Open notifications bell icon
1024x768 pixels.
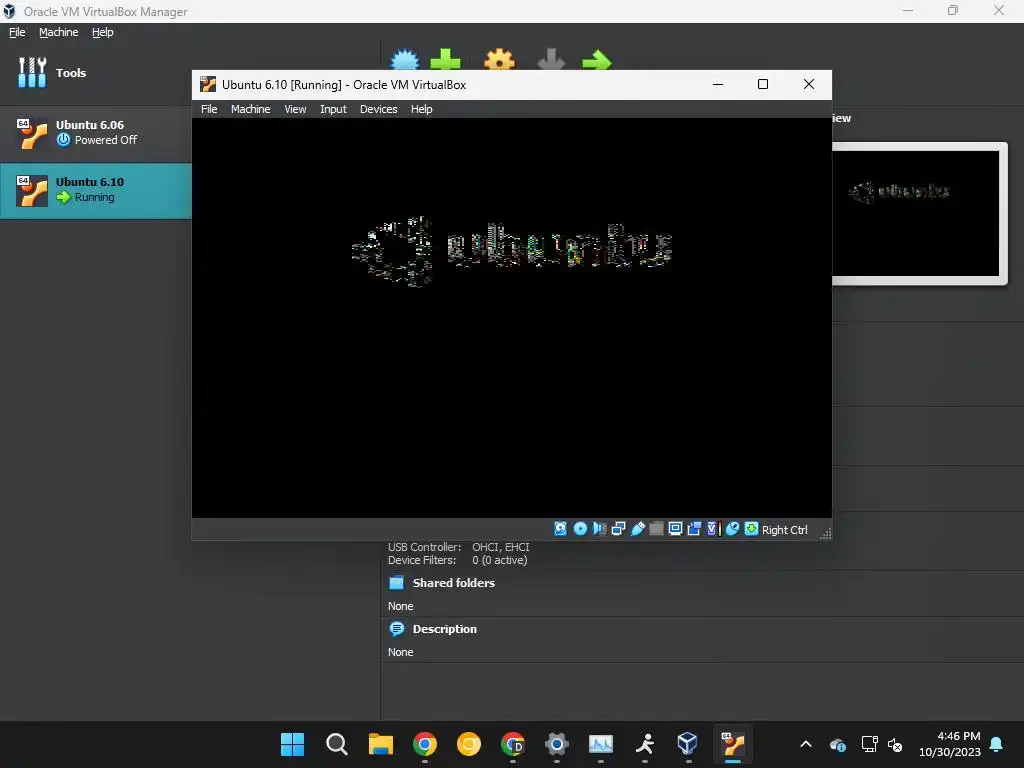tap(996, 744)
